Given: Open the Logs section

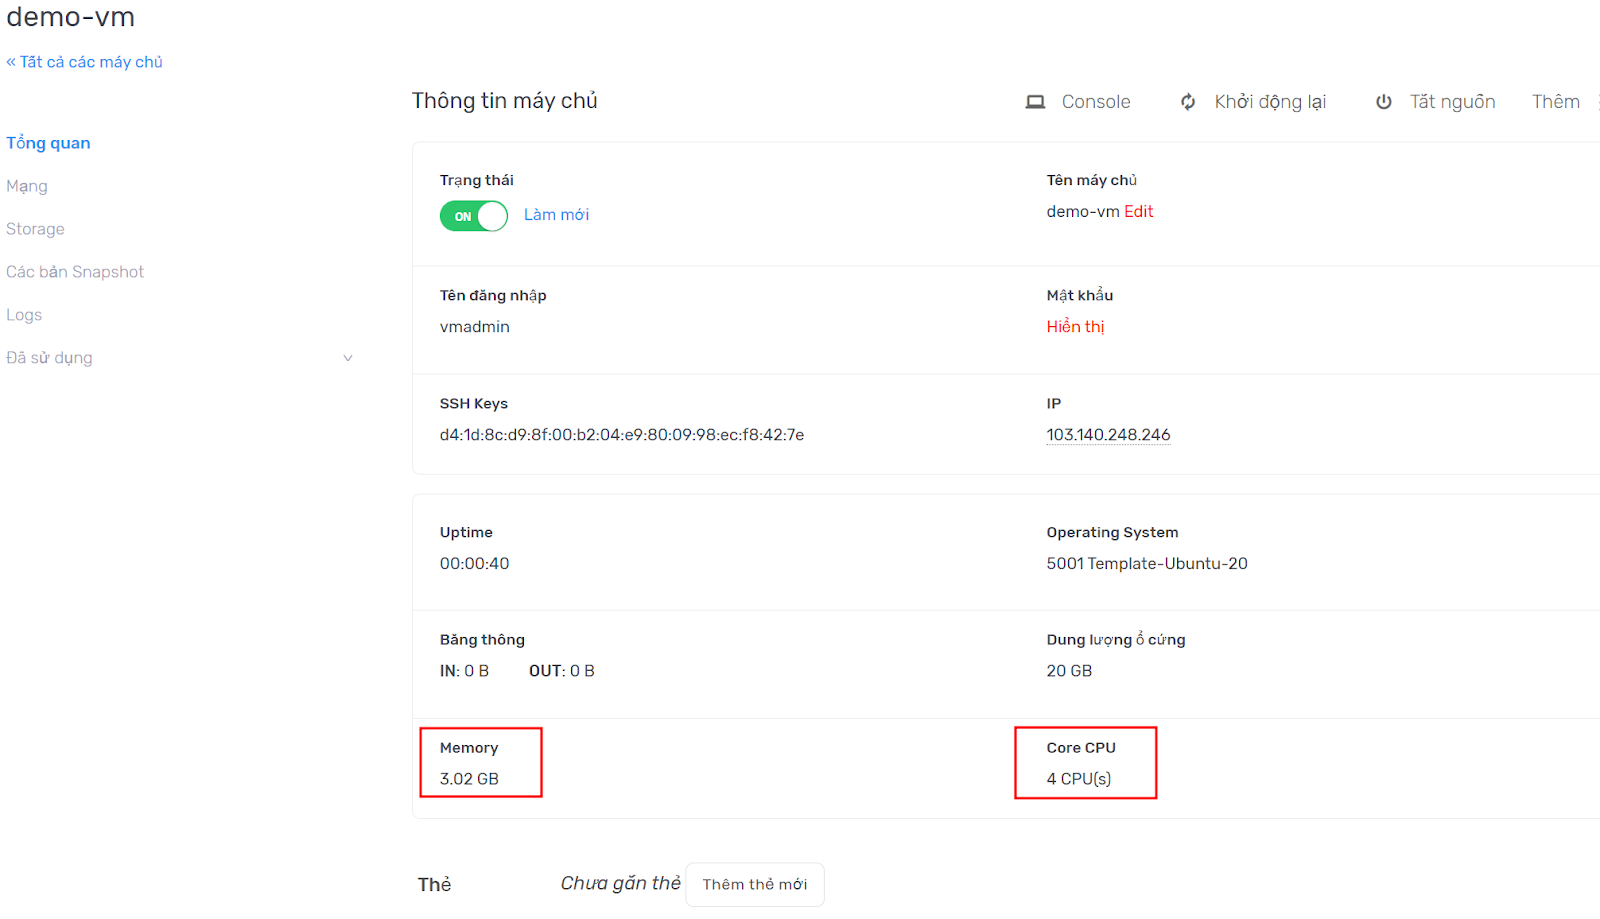Looking at the screenshot, I should 24,315.
